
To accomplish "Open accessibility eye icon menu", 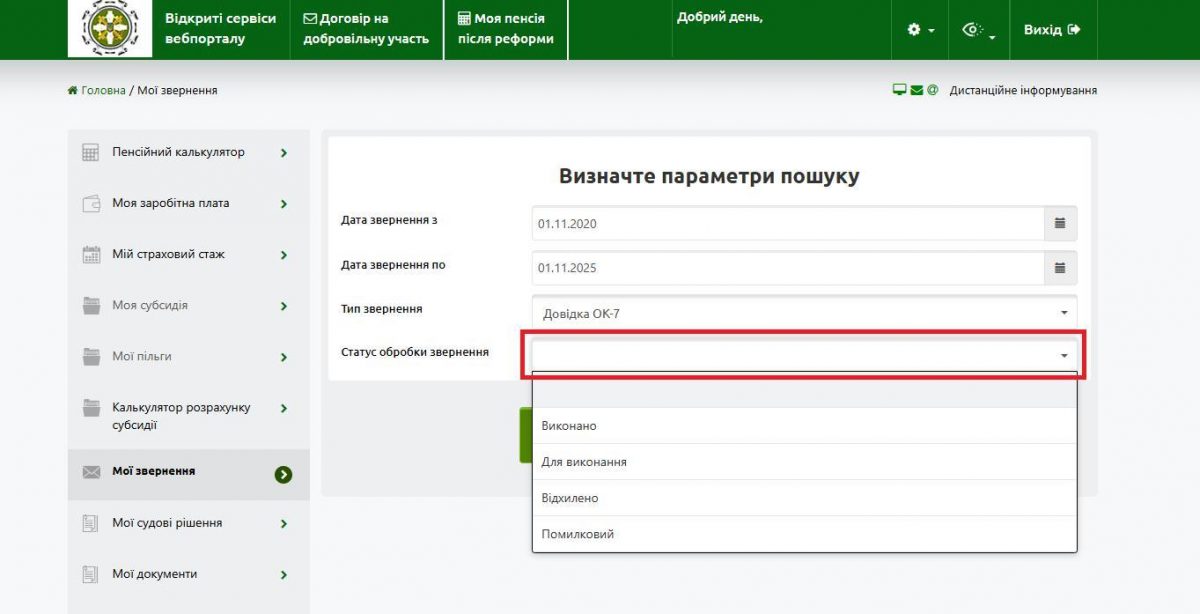I will 978,30.
